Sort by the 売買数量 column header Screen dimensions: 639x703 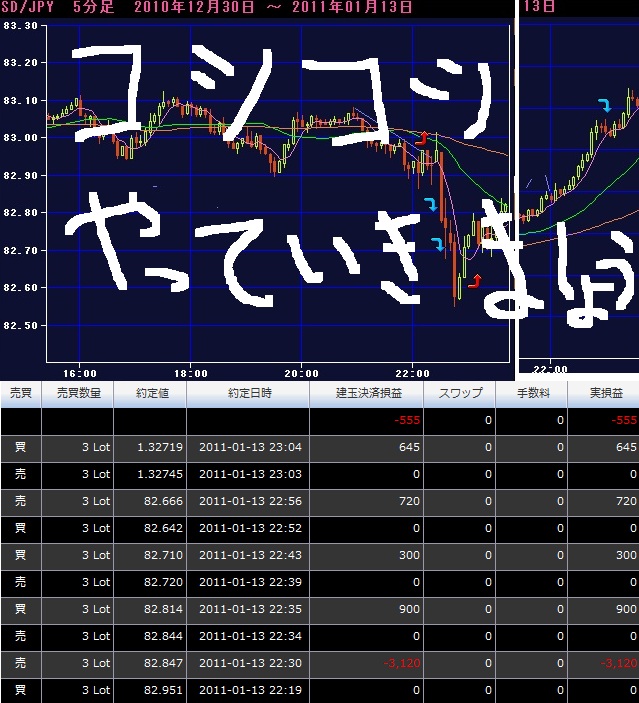[x=78, y=394]
